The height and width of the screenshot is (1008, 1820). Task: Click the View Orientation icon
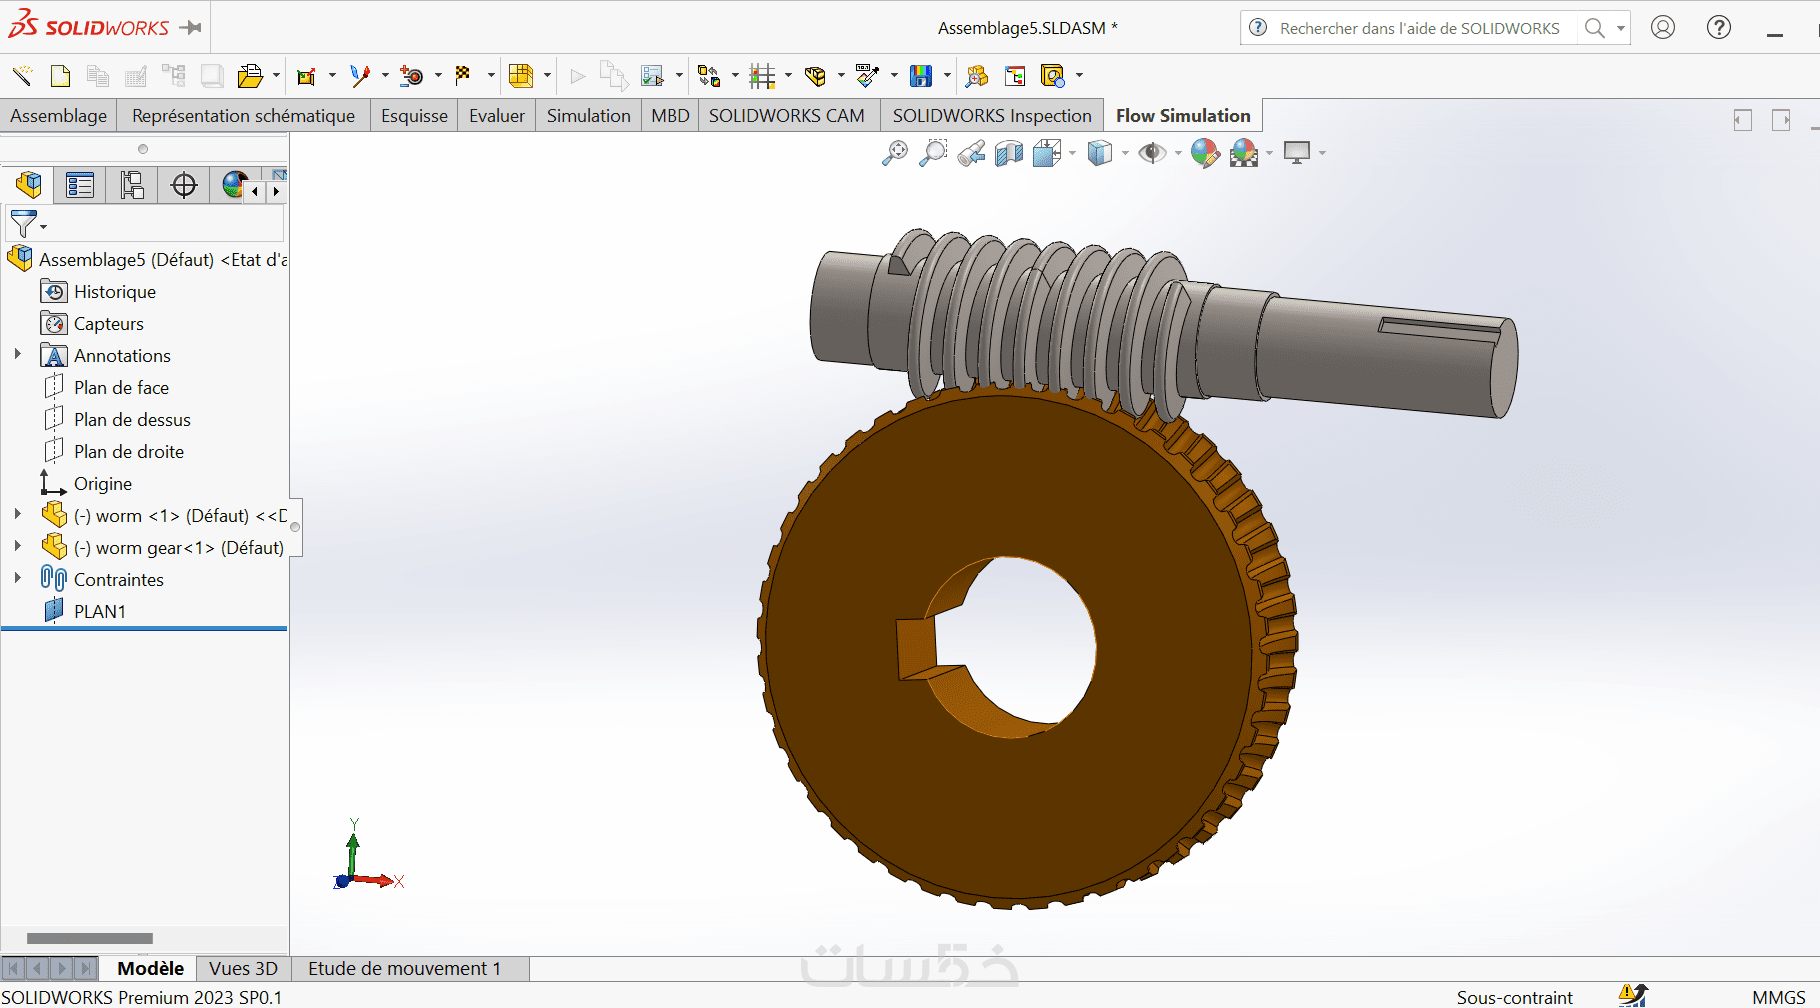point(1047,153)
